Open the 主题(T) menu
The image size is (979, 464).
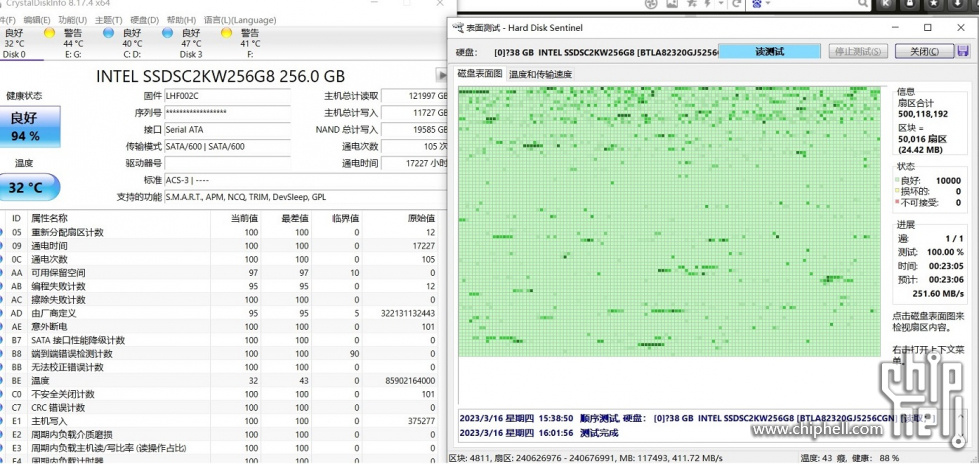pos(109,20)
